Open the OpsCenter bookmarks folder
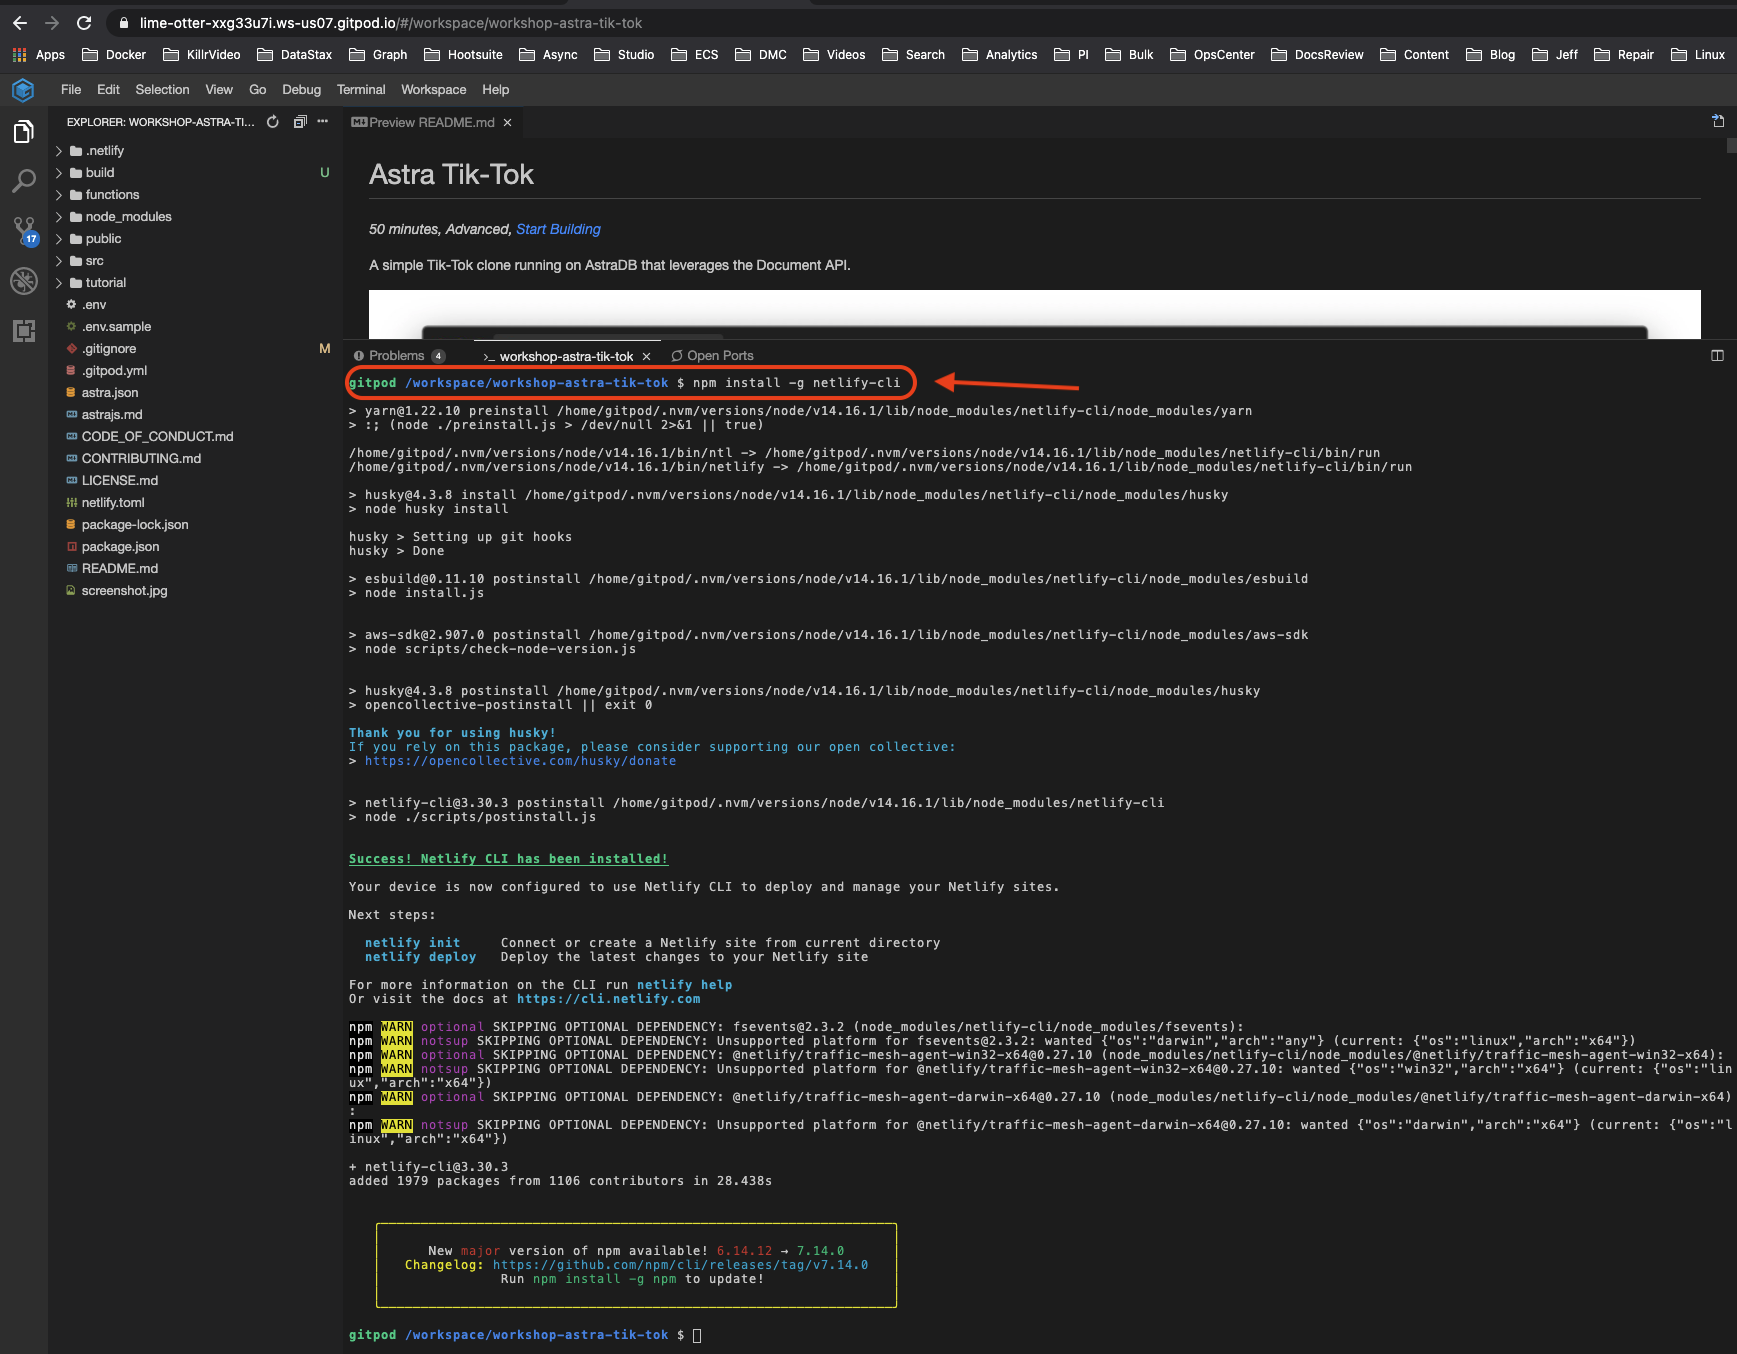This screenshot has height=1354, width=1737. [1212, 55]
